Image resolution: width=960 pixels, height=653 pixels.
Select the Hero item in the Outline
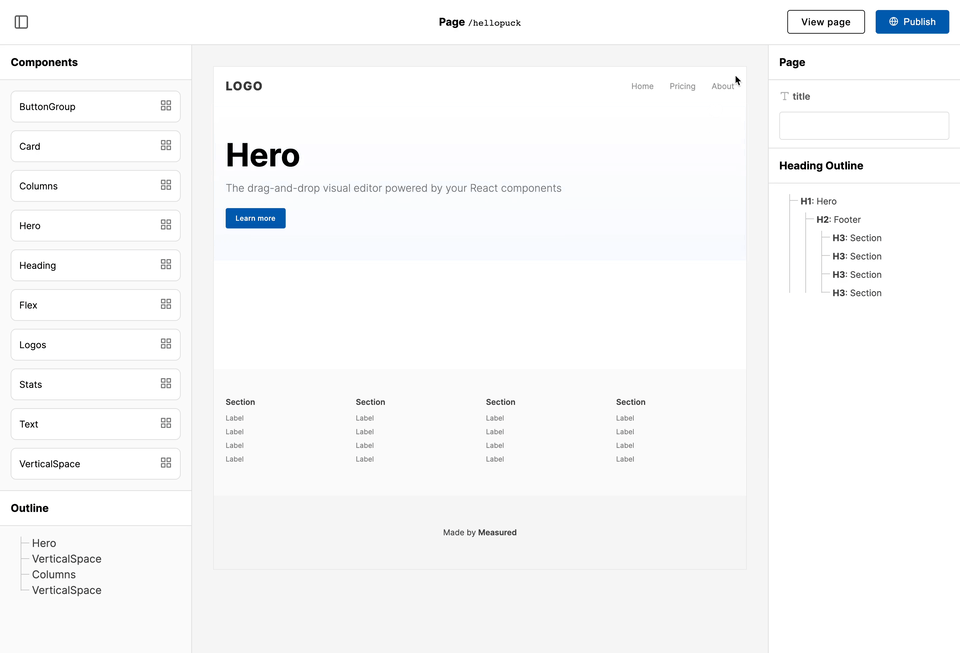pyautogui.click(x=44, y=543)
